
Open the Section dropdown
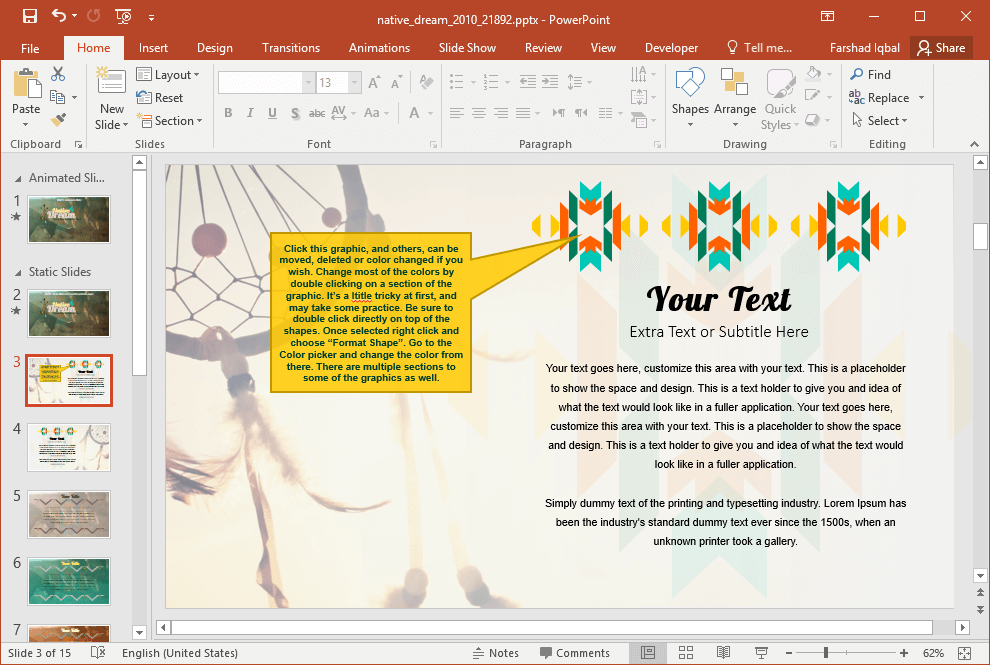coord(171,120)
